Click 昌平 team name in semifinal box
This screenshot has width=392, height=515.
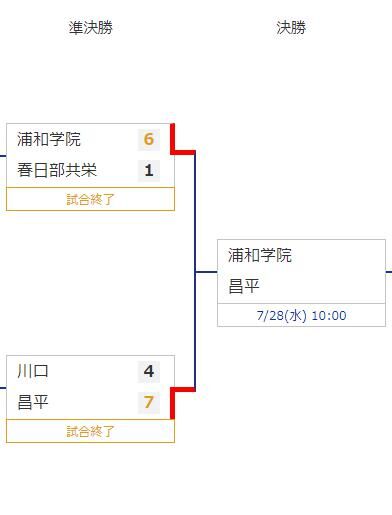[33, 402]
